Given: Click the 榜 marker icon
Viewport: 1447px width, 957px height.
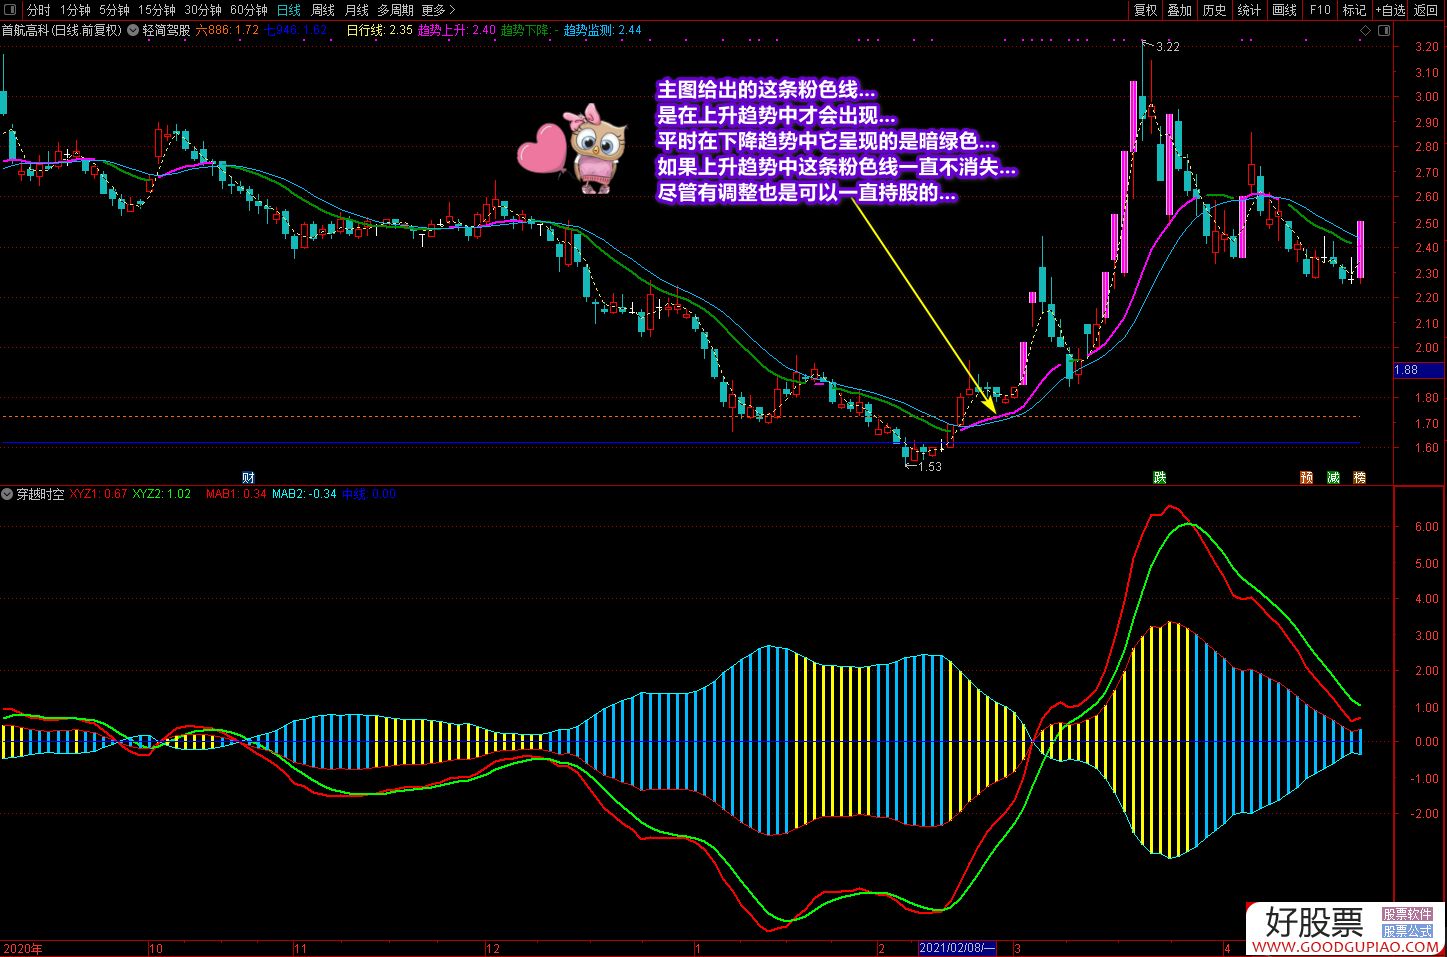Looking at the screenshot, I should (x=1359, y=477).
